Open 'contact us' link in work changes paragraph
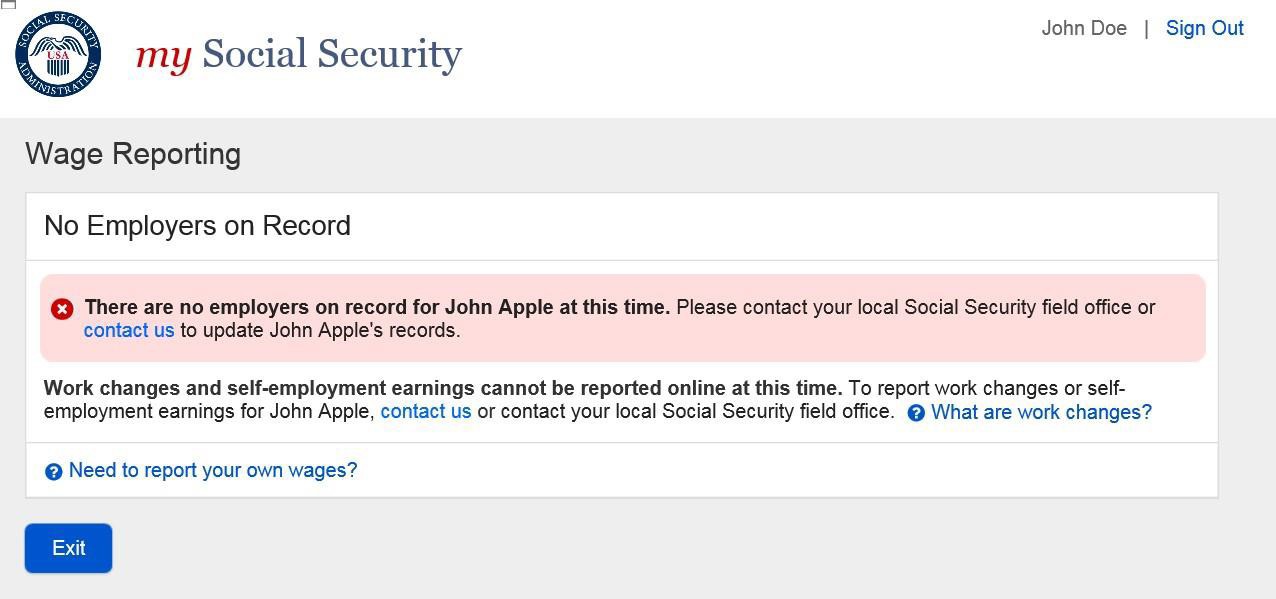1276x599 pixels. point(425,412)
